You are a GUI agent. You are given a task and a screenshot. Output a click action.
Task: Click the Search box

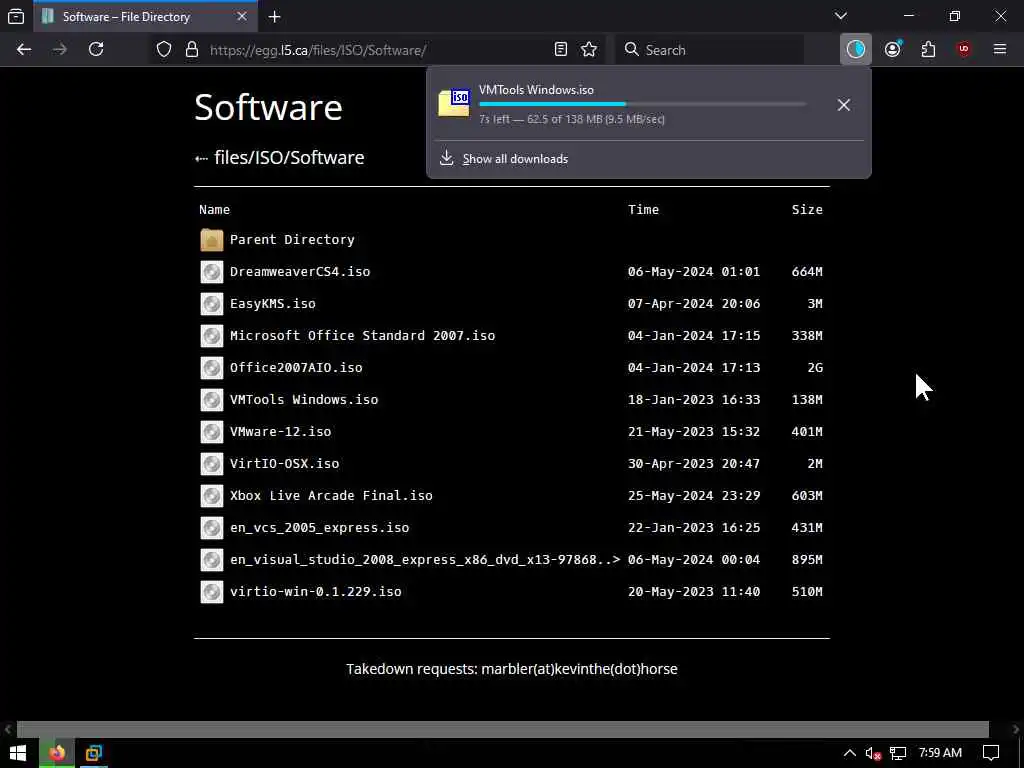pos(710,50)
